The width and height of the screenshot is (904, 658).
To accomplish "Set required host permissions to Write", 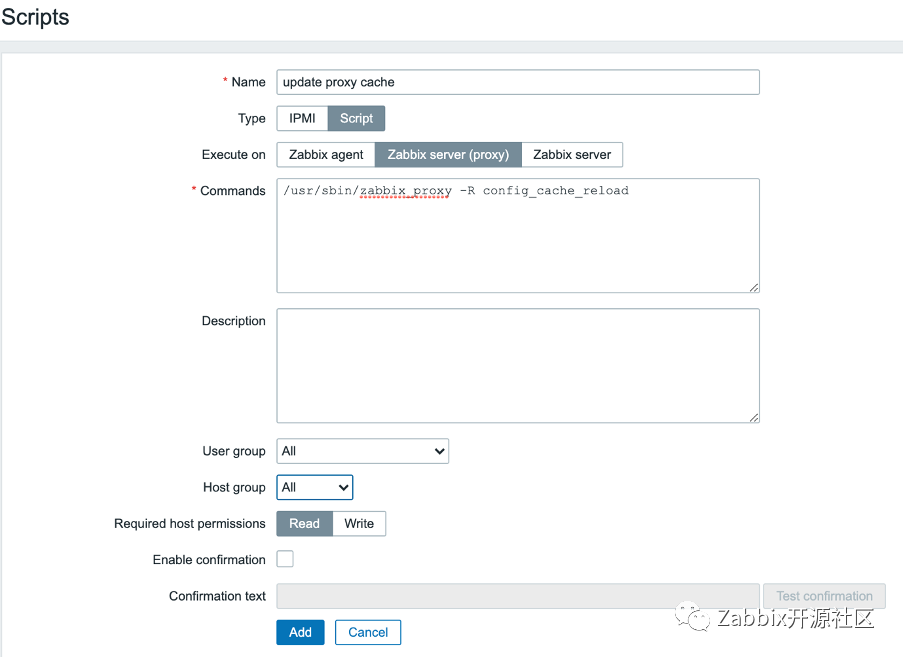I will (x=359, y=524).
